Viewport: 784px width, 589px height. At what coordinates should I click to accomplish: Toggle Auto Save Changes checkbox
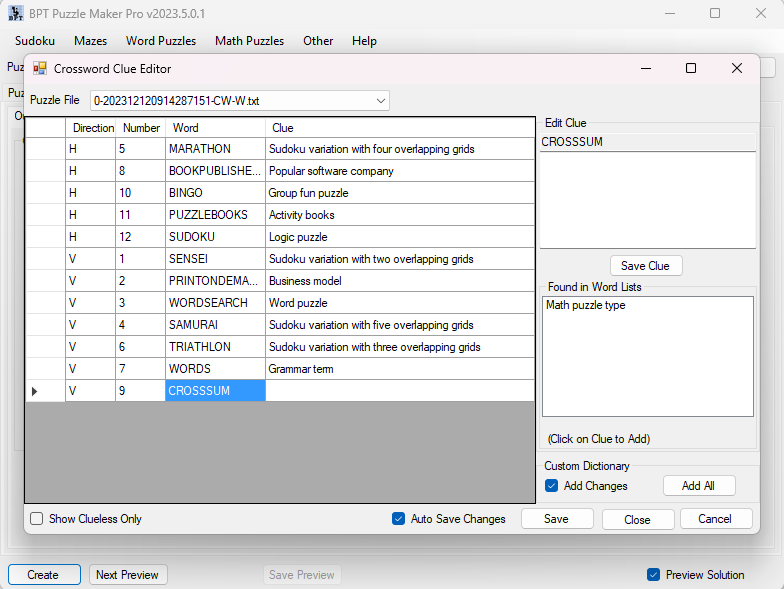[x=399, y=519]
